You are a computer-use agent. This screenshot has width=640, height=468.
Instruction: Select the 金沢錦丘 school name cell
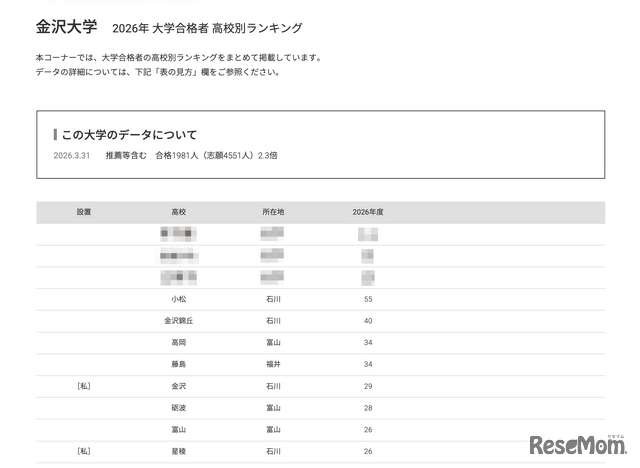tap(179, 321)
